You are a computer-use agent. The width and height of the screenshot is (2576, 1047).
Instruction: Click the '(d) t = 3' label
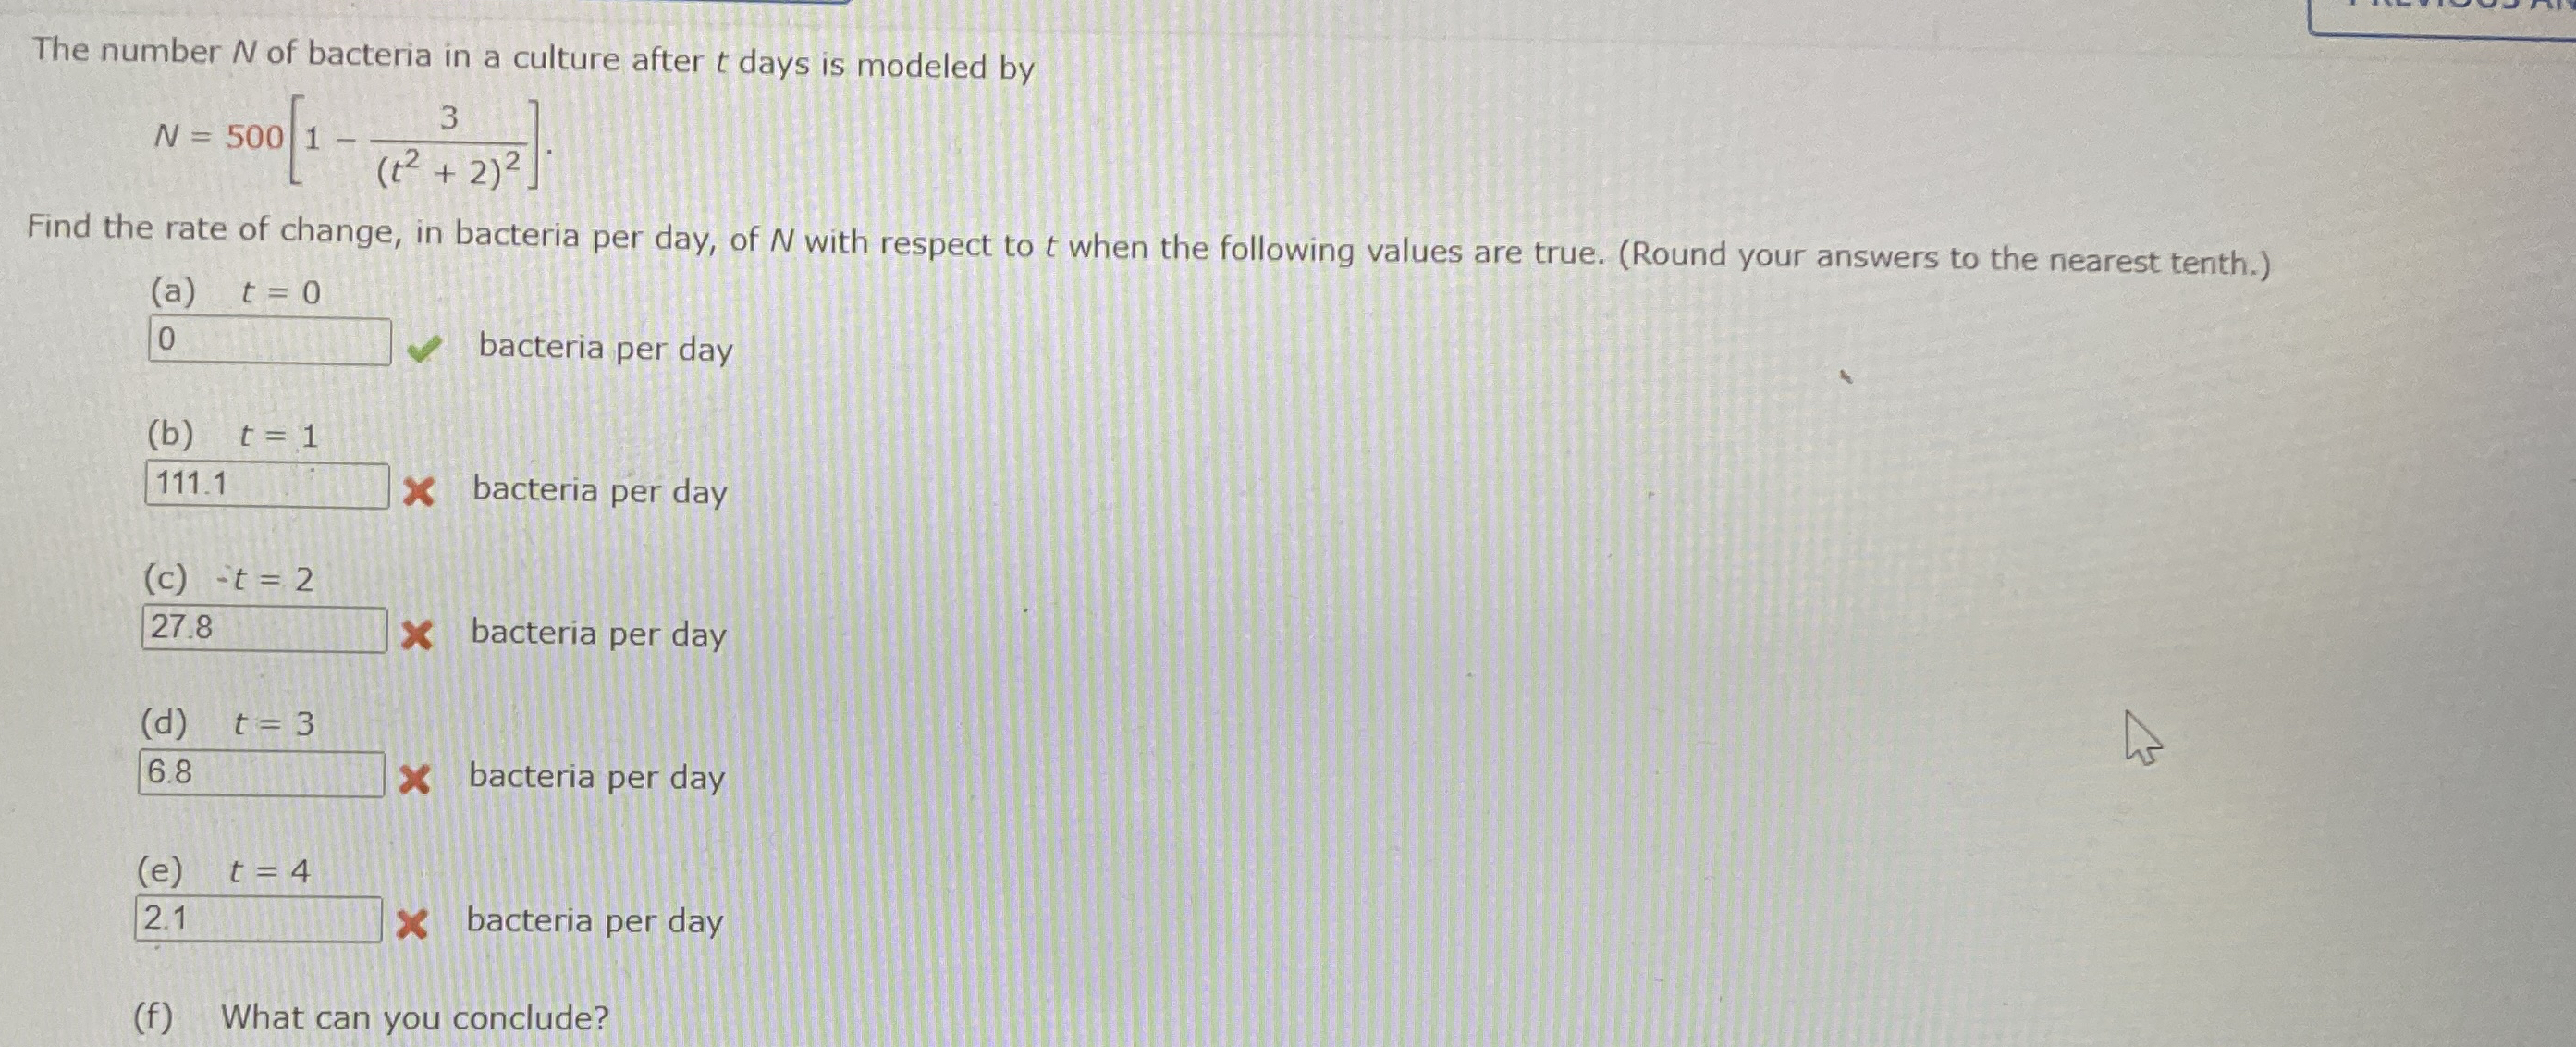[227, 723]
